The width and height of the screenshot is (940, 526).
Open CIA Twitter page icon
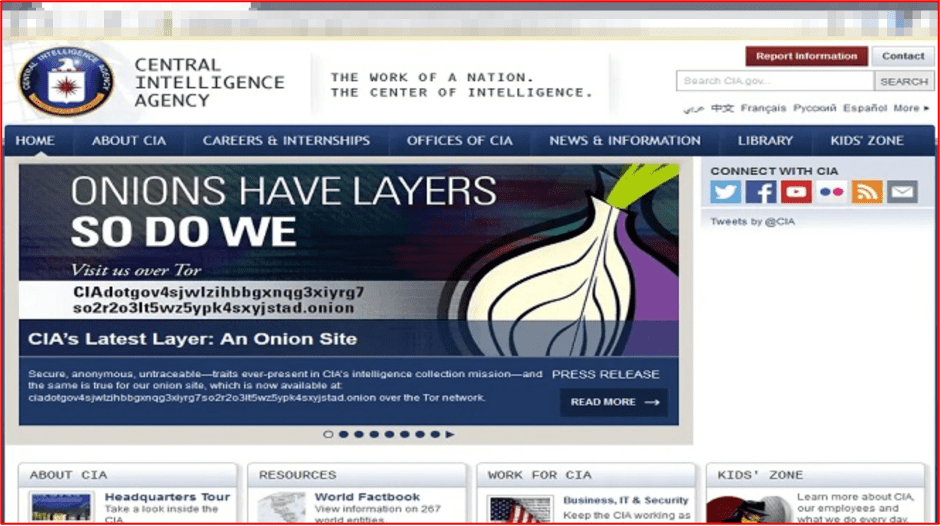pos(725,192)
